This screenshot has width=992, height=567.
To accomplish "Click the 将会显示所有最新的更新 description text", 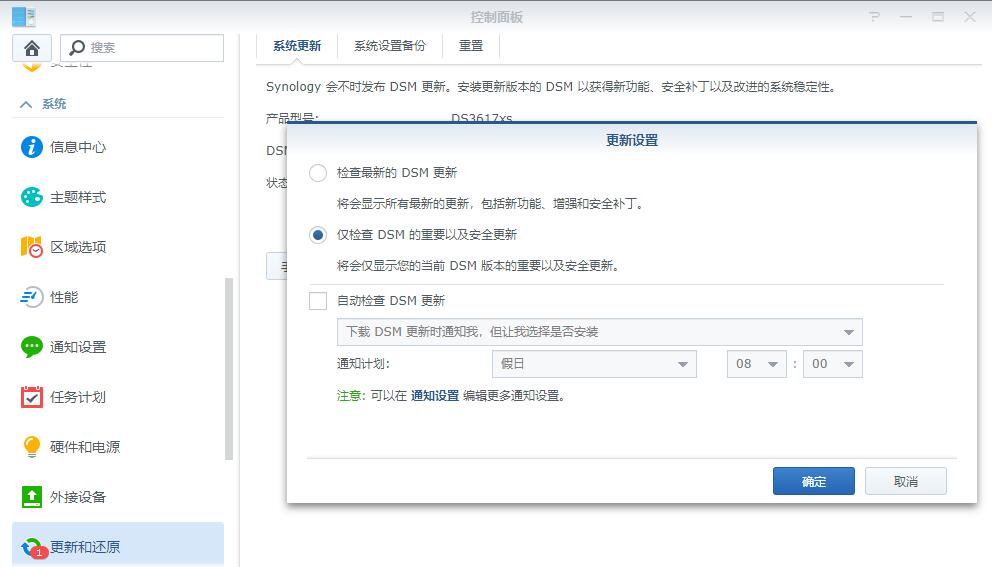I will click(x=490, y=204).
